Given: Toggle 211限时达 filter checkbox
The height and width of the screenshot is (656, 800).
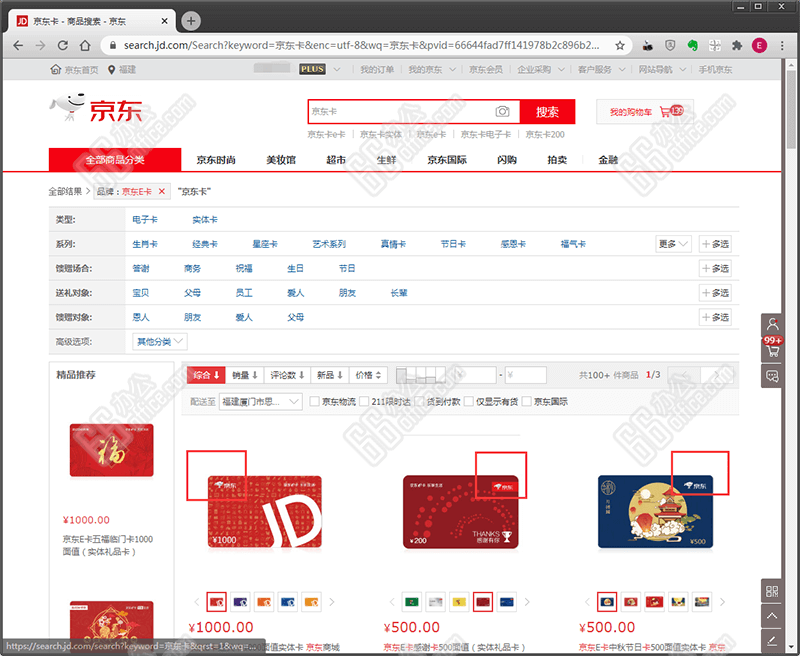Looking at the screenshot, I should tap(364, 401).
